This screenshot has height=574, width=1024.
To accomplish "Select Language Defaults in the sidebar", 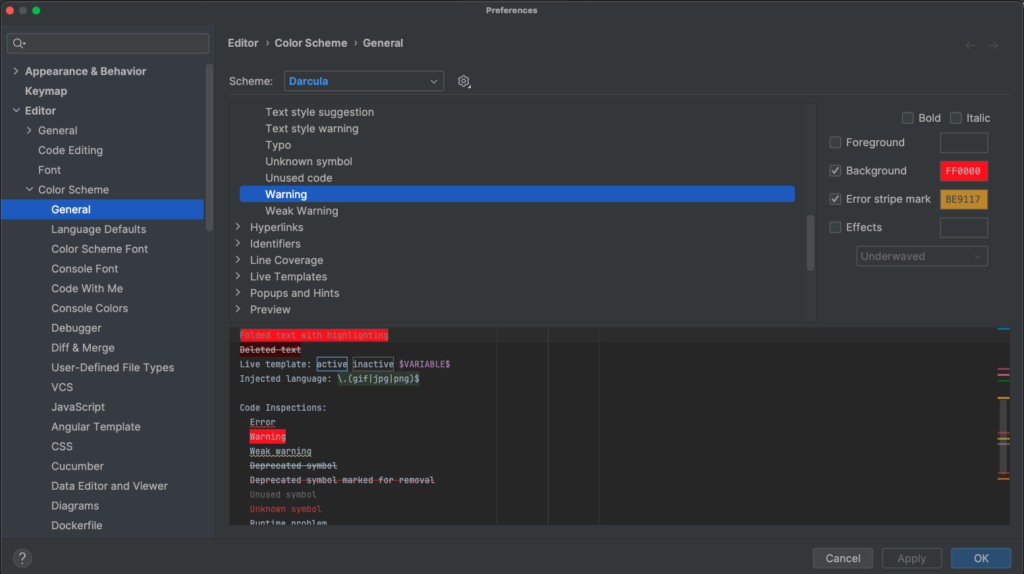I will click(98, 229).
